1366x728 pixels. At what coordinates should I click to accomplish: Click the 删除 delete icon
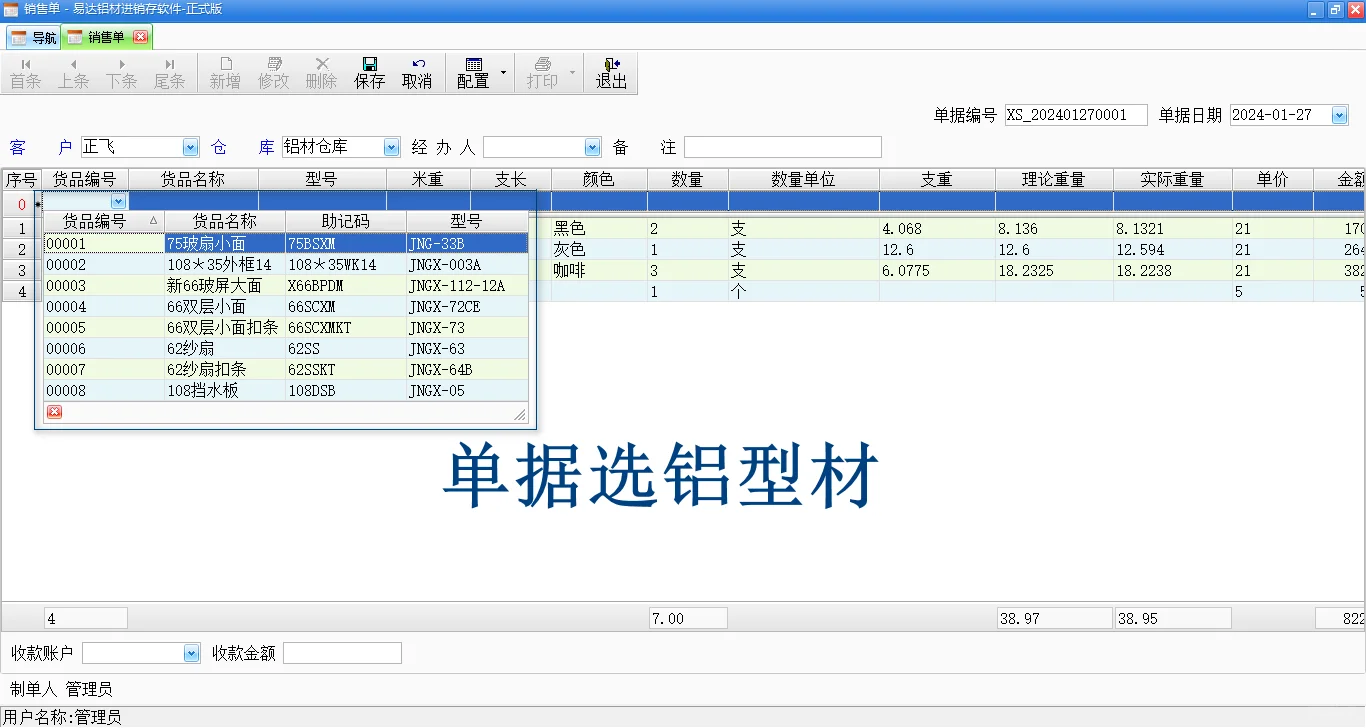tap(321, 71)
